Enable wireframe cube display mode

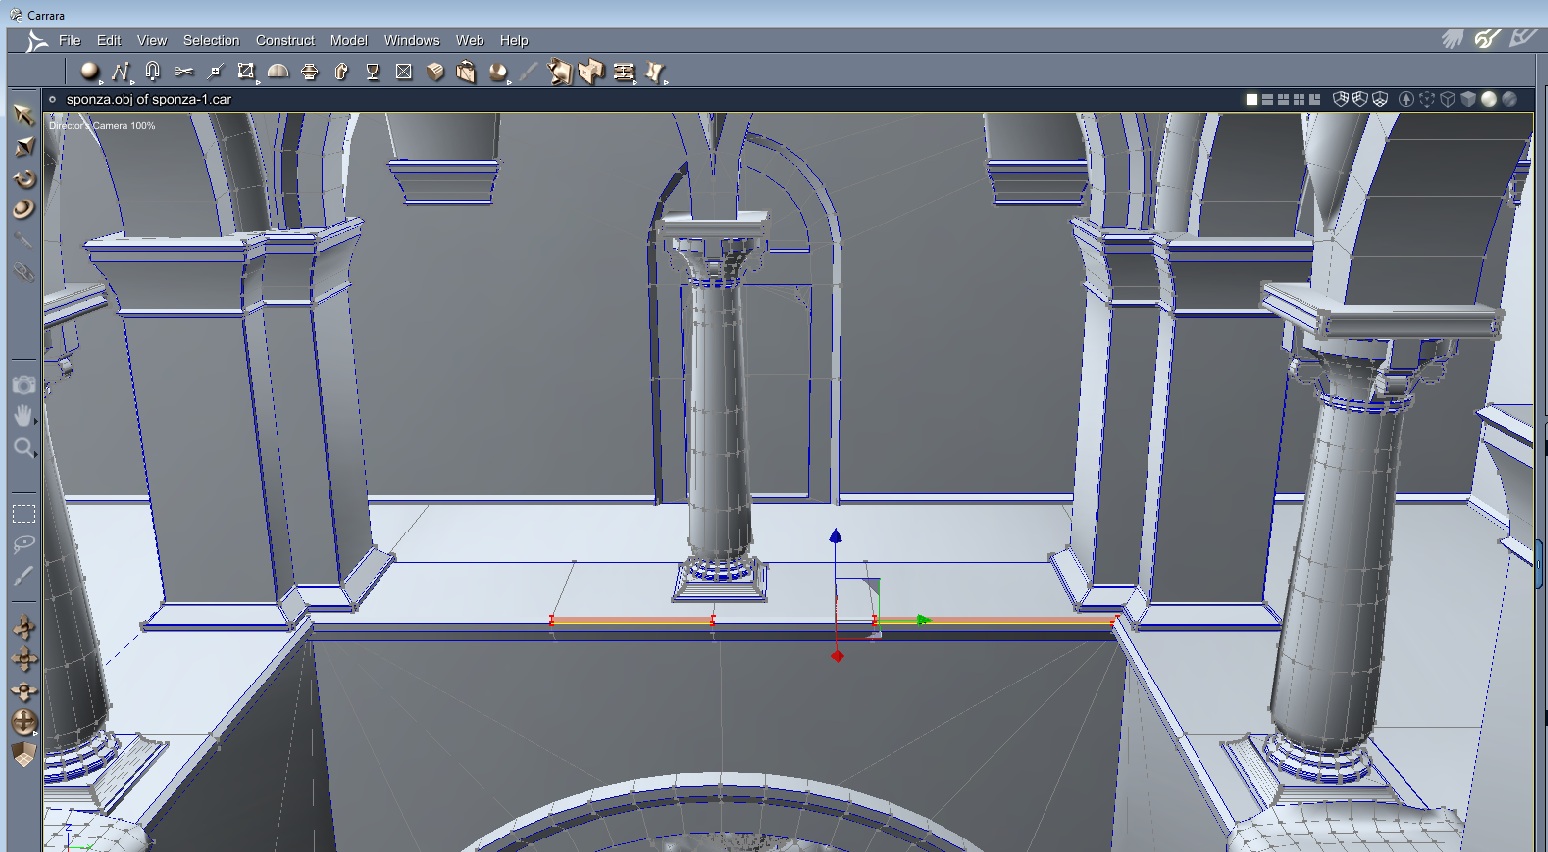[x=1447, y=99]
